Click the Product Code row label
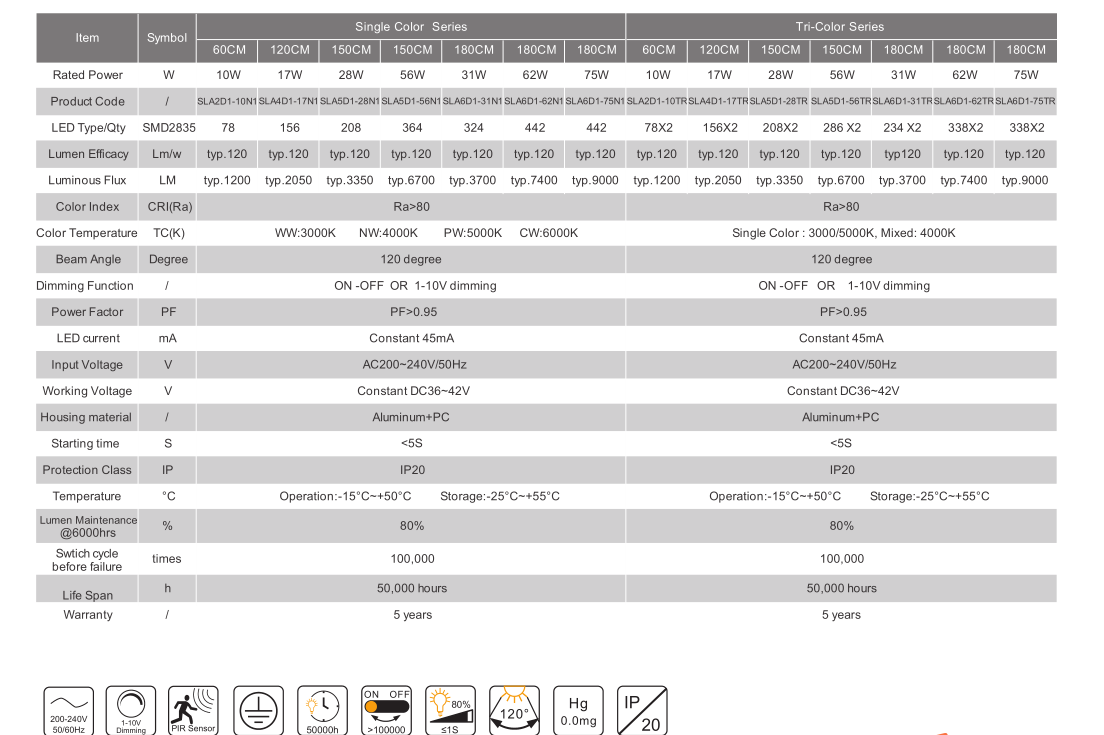 coord(87,101)
